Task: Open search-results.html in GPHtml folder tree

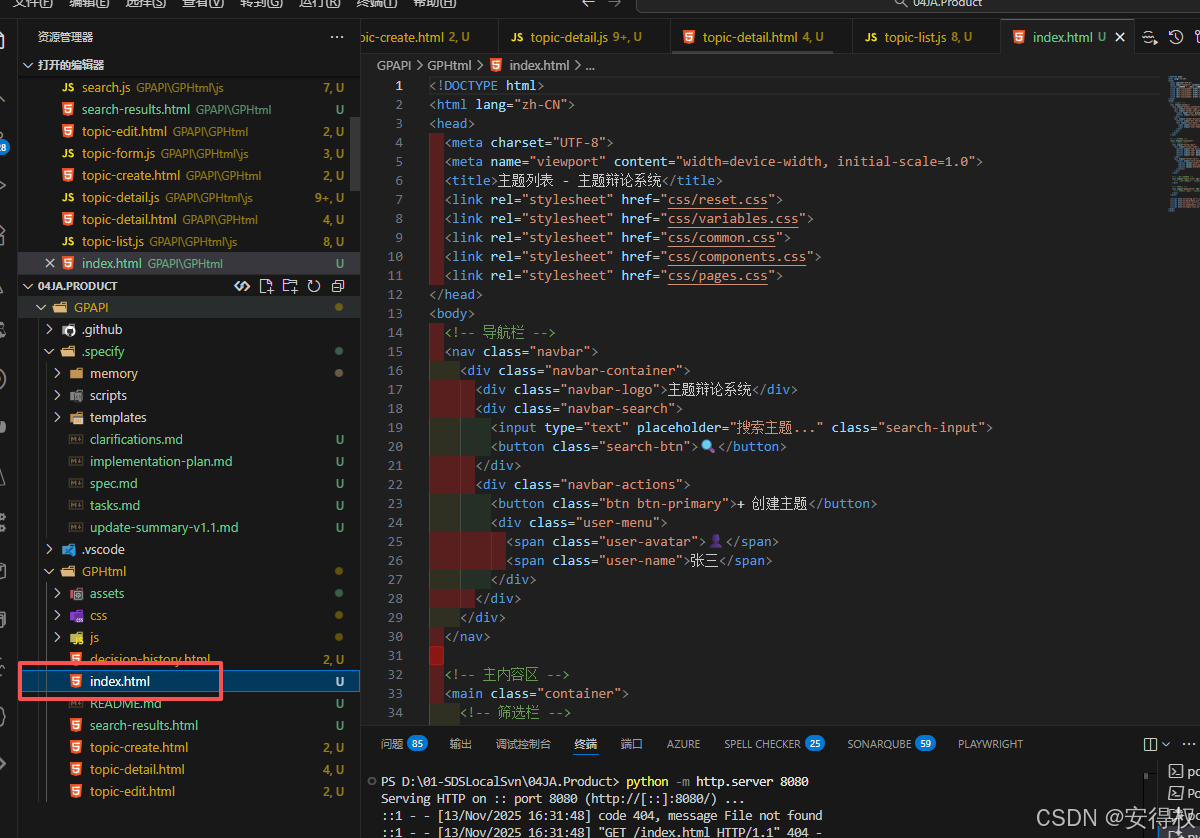Action: pos(144,725)
